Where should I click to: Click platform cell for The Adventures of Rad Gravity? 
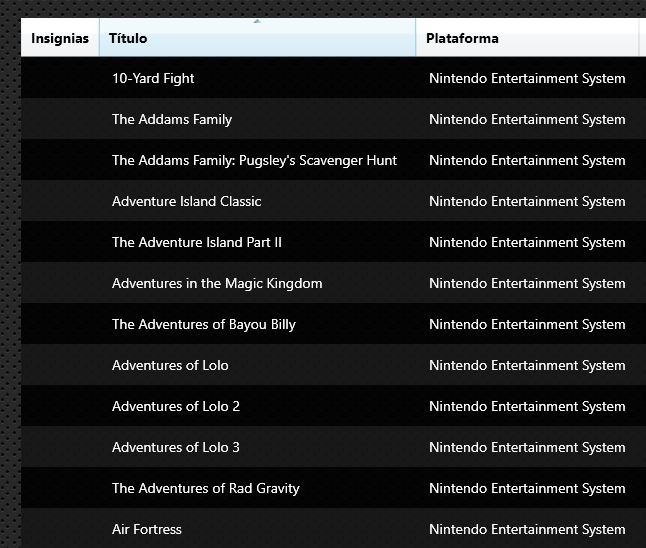click(527, 488)
